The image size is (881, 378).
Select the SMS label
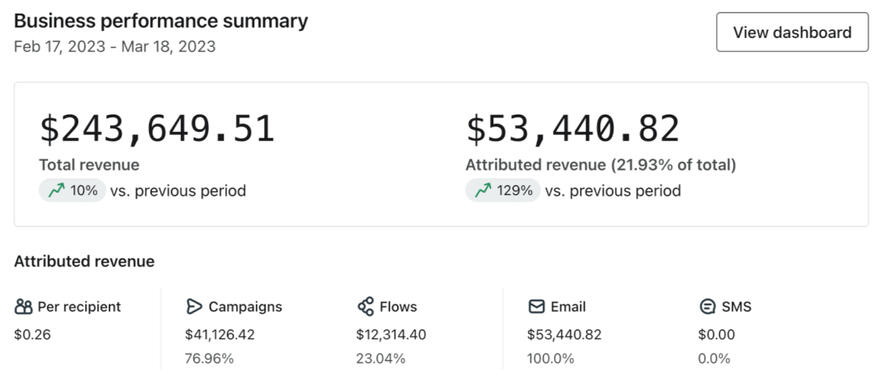tap(737, 307)
